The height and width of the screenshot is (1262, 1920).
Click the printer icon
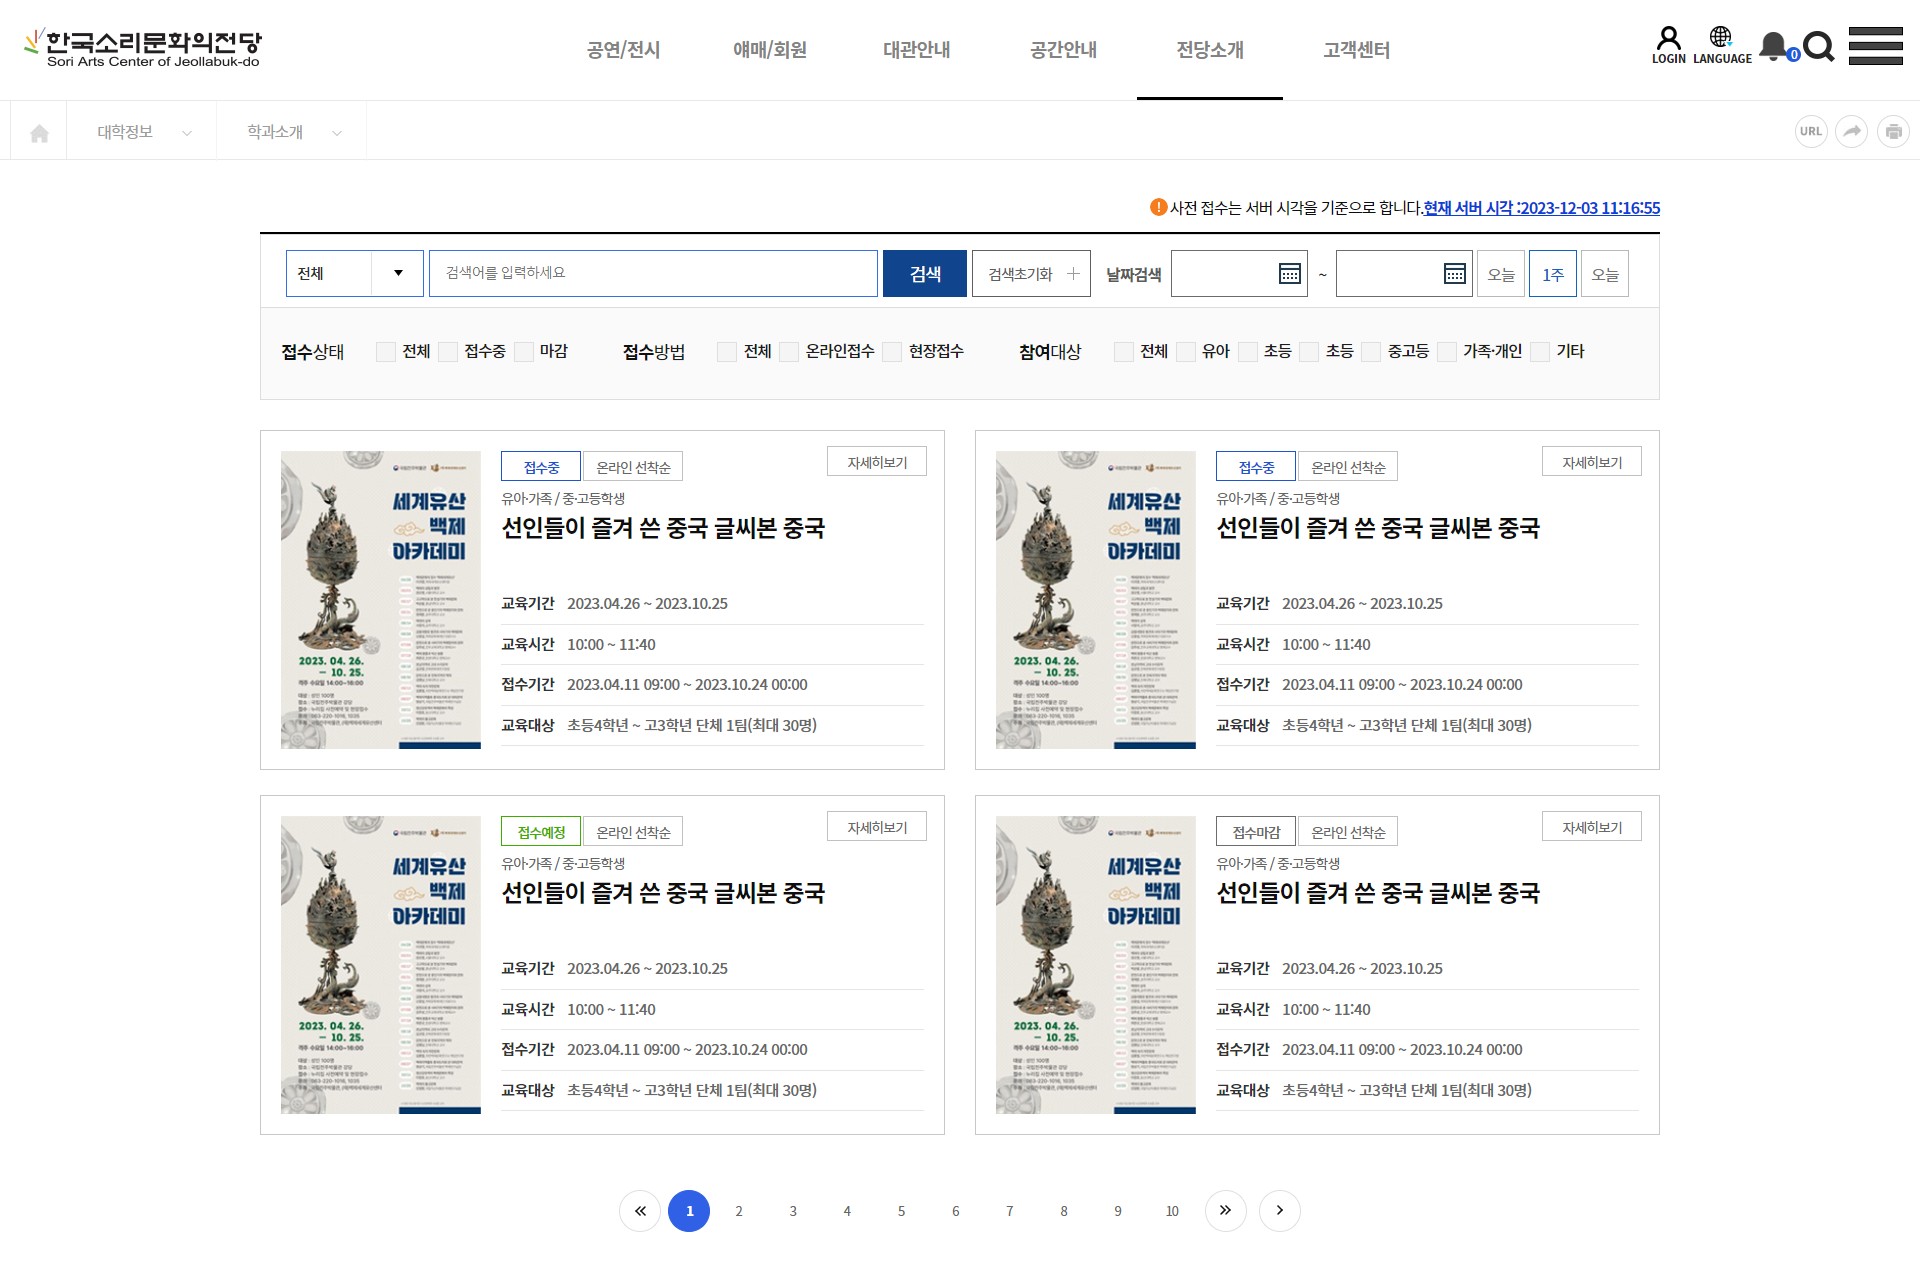pos(1893,132)
